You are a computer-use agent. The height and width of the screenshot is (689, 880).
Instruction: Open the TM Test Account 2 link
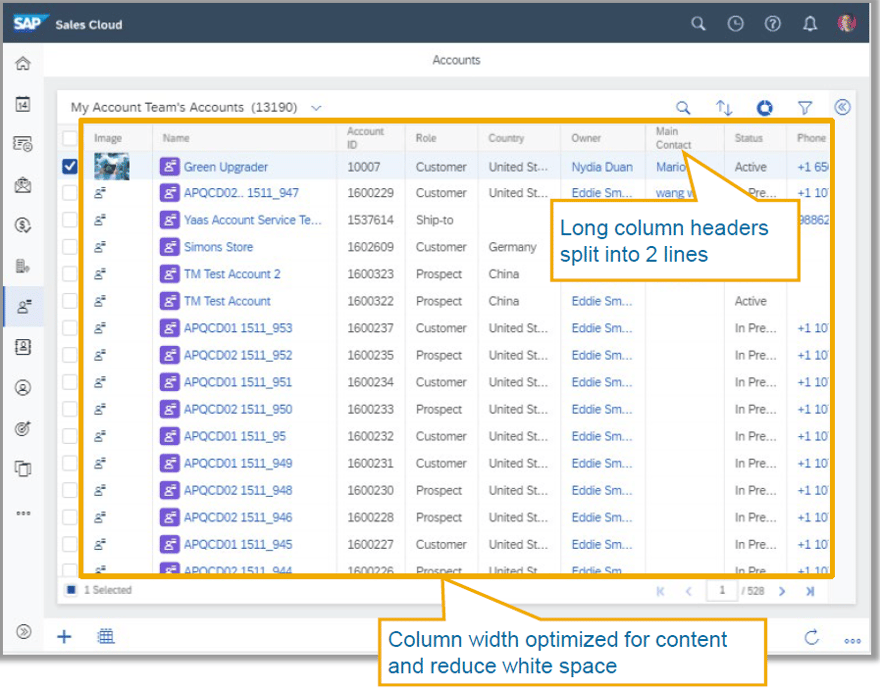coord(232,274)
